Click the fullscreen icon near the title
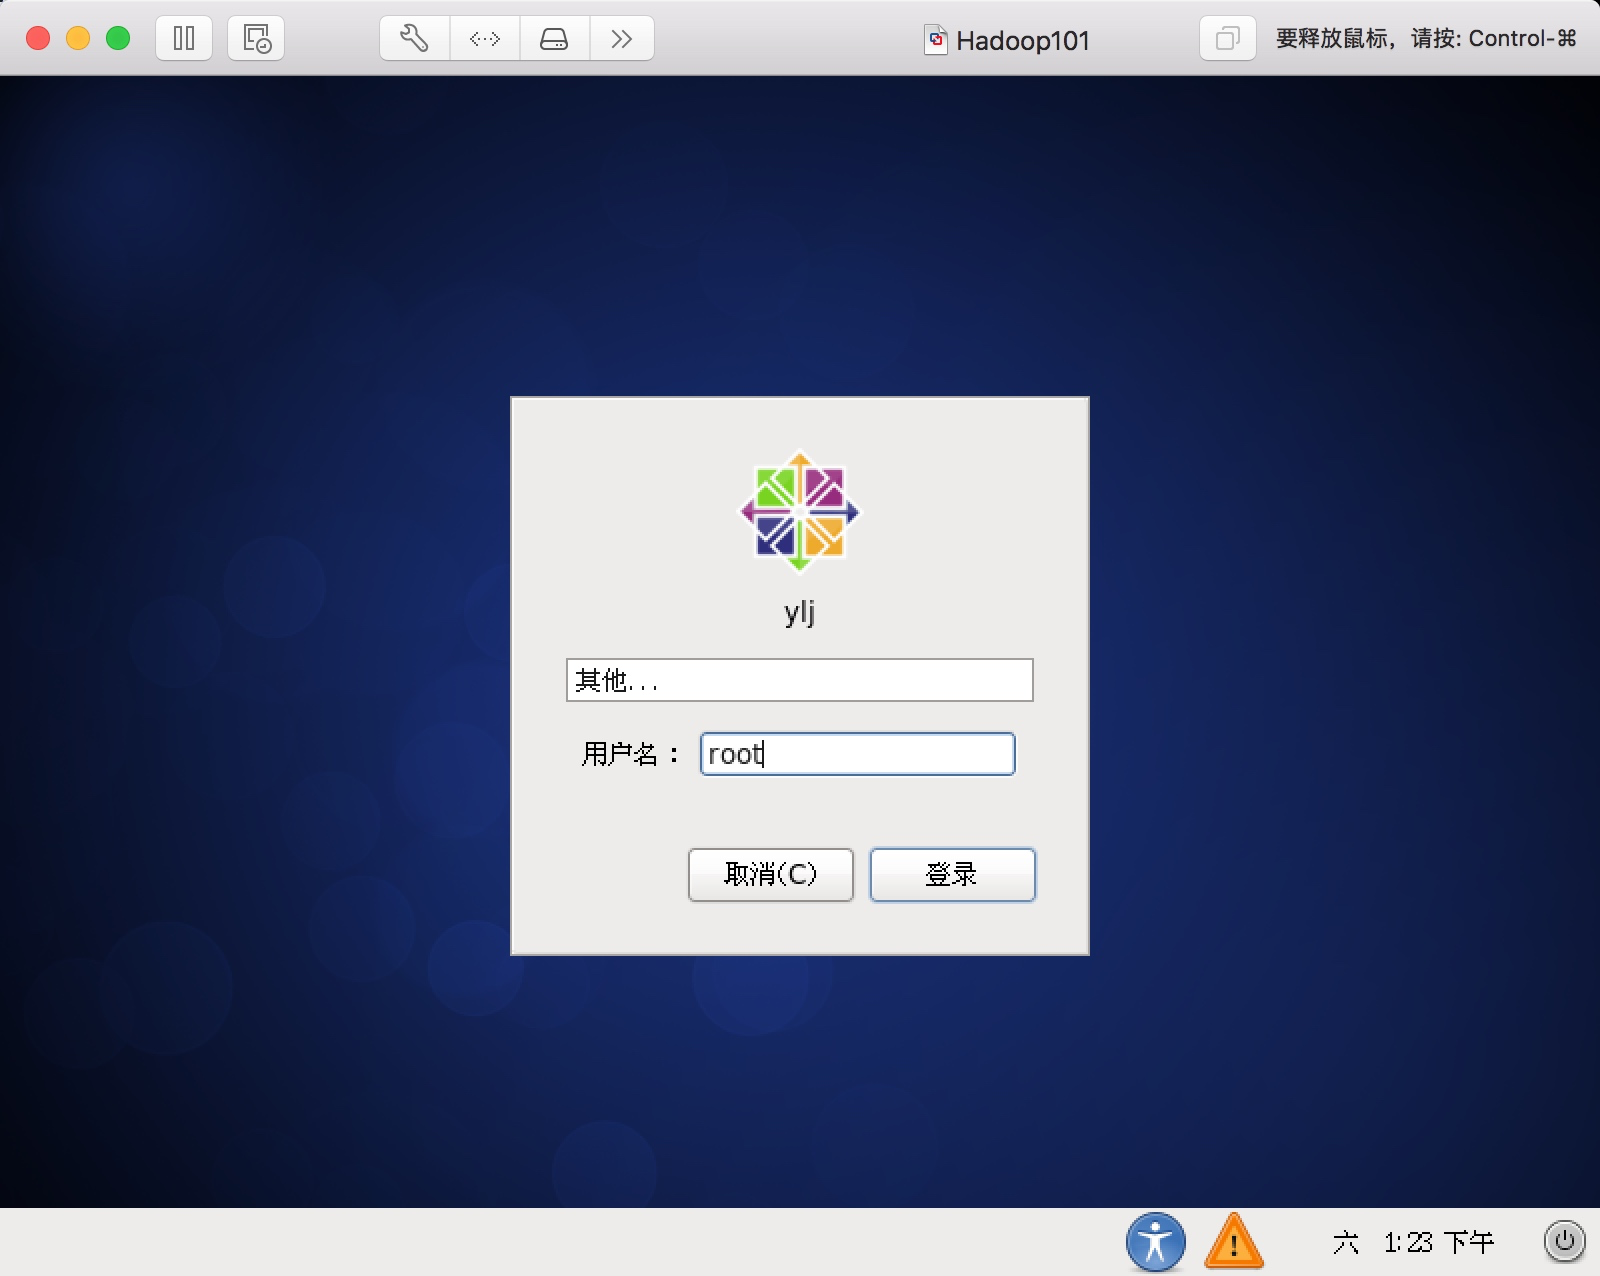This screenshot has height=1276, width=1600. 1227,38
